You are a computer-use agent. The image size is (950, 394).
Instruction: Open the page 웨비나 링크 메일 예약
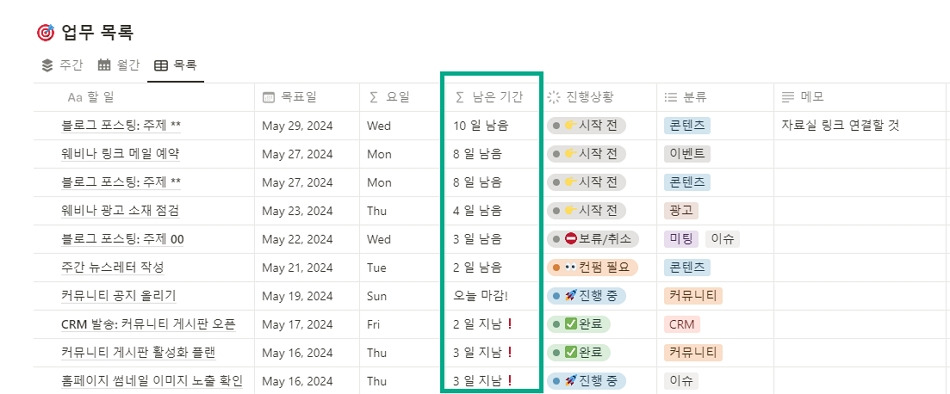(x=120, y=154)
